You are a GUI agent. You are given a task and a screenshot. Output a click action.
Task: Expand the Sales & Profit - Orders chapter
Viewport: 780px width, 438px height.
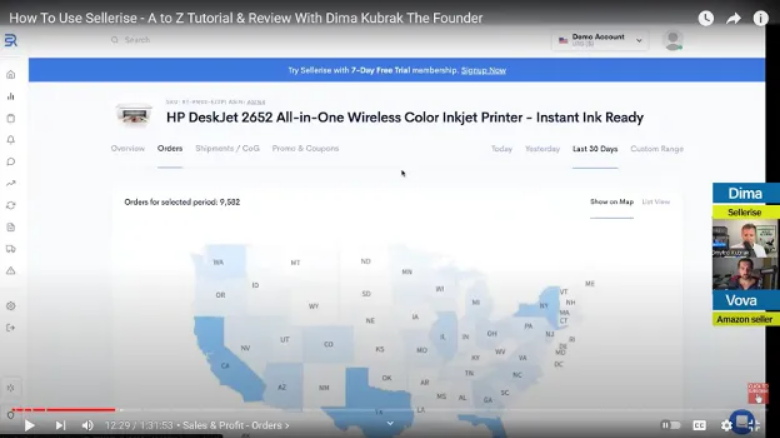pos(235,426)
